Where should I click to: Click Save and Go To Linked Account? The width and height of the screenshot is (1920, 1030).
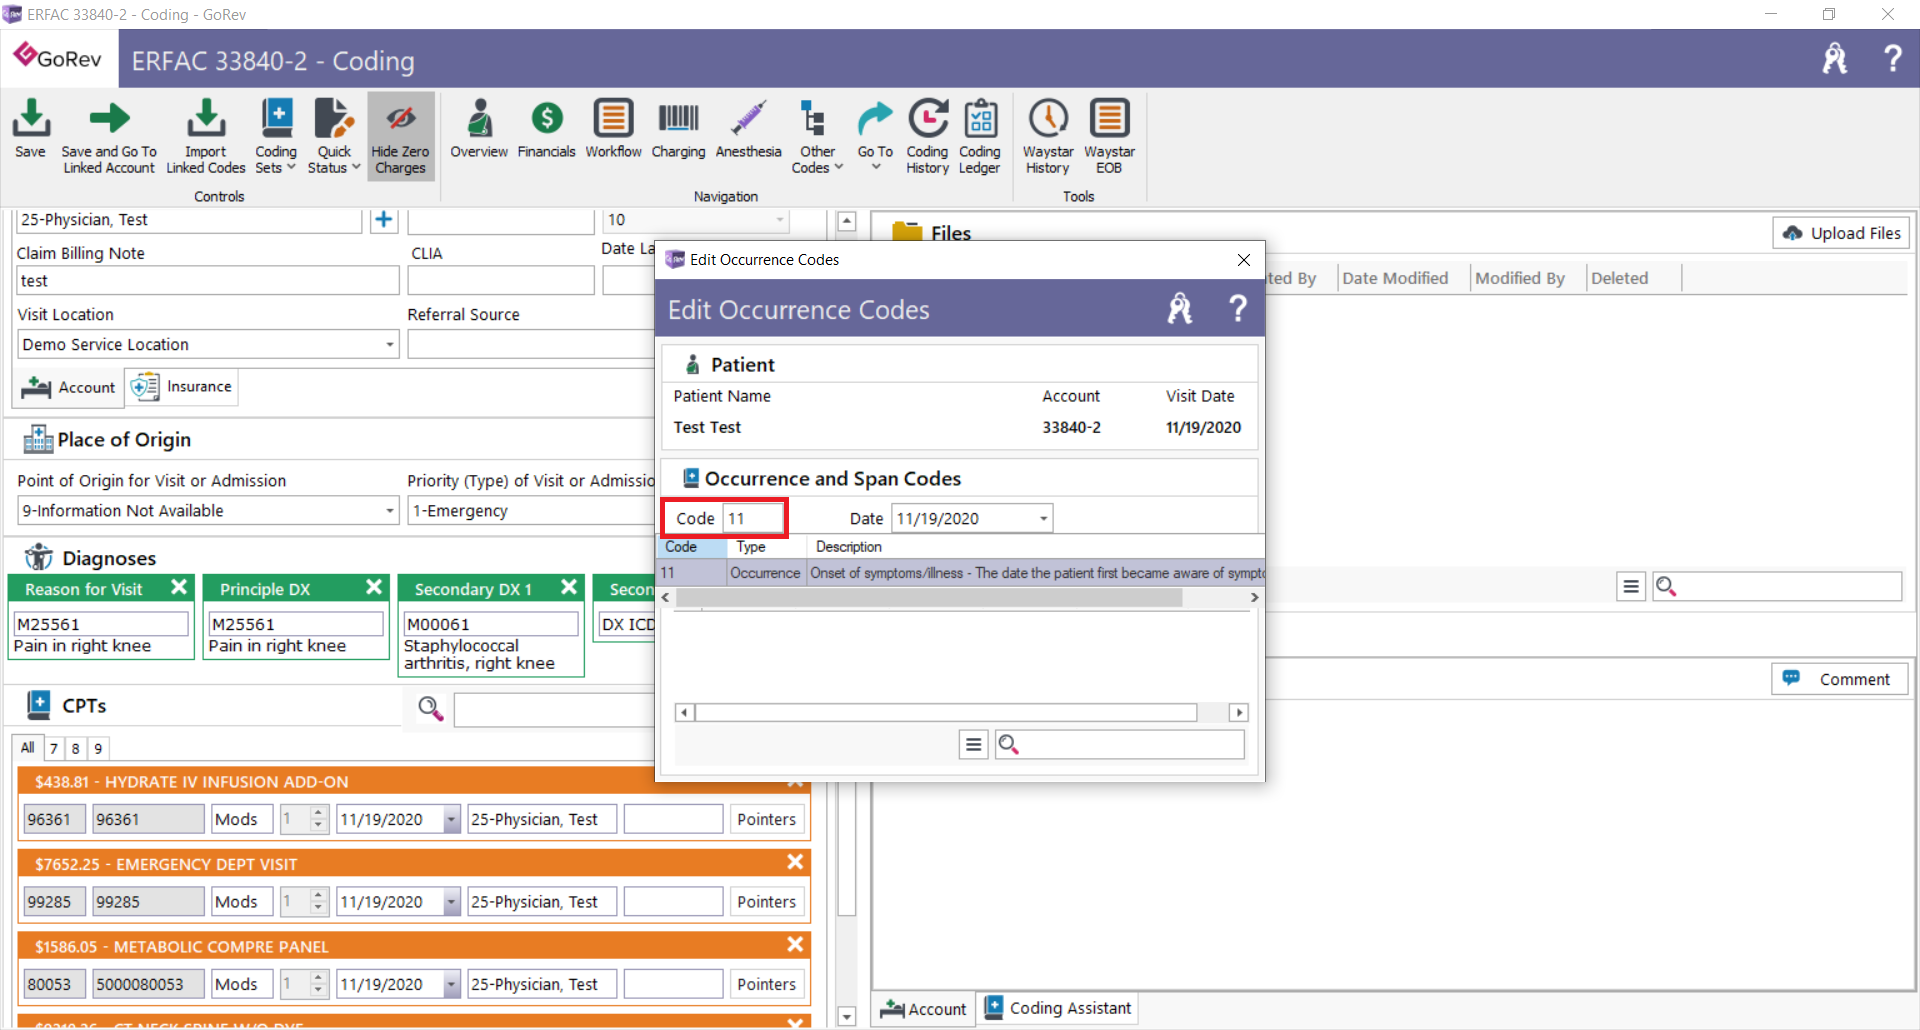[x=109, y=137]
